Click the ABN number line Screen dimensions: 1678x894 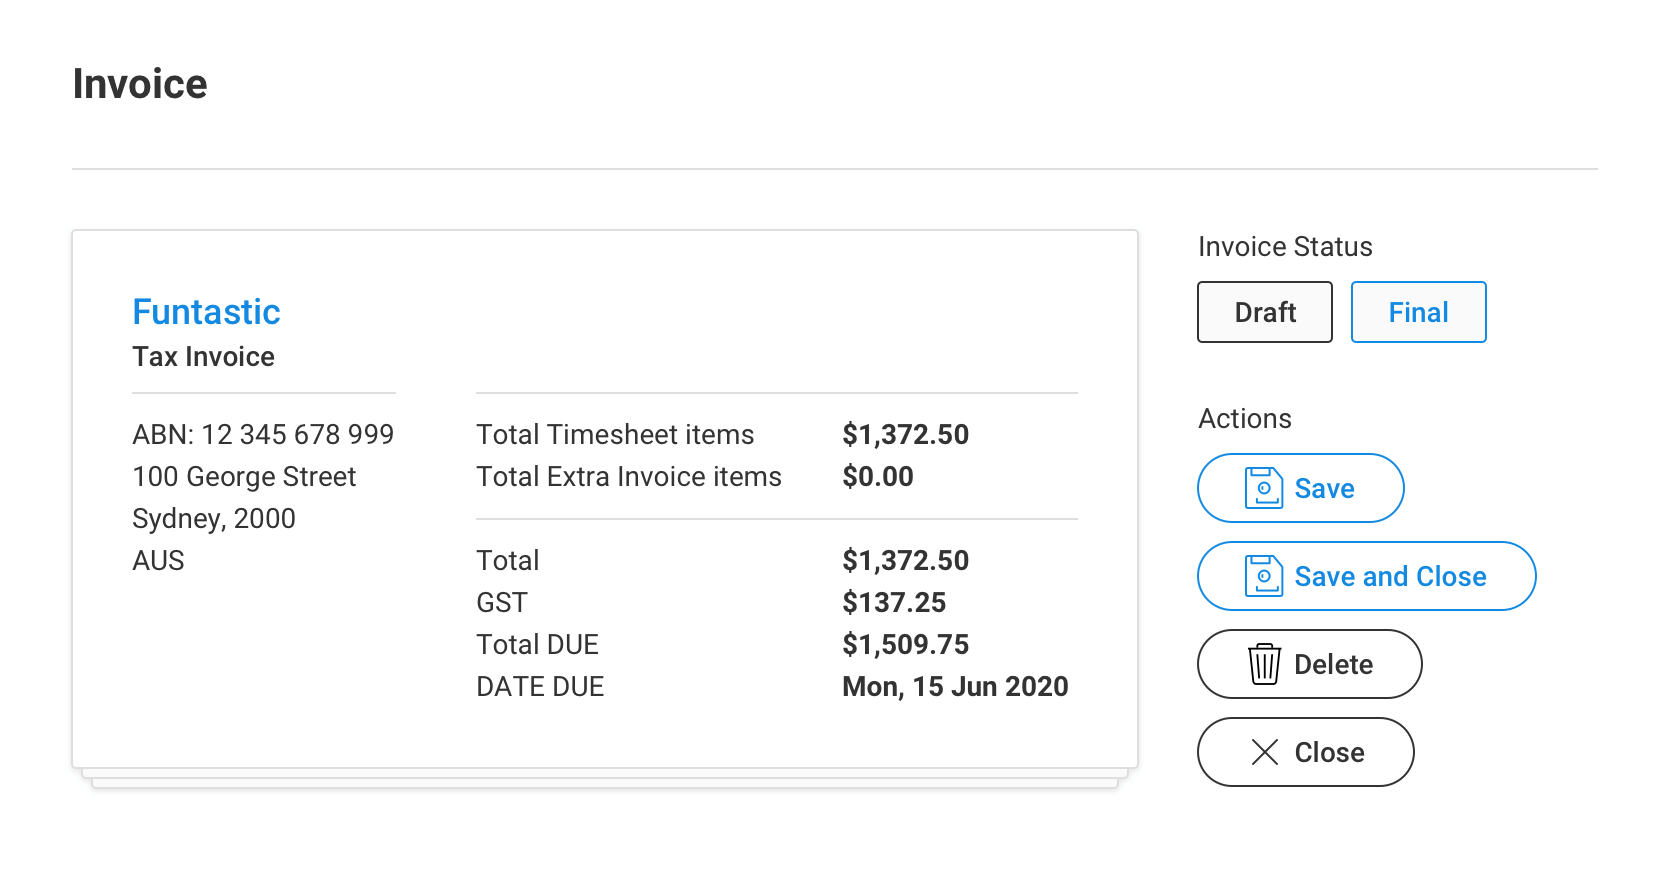point(263,434)
